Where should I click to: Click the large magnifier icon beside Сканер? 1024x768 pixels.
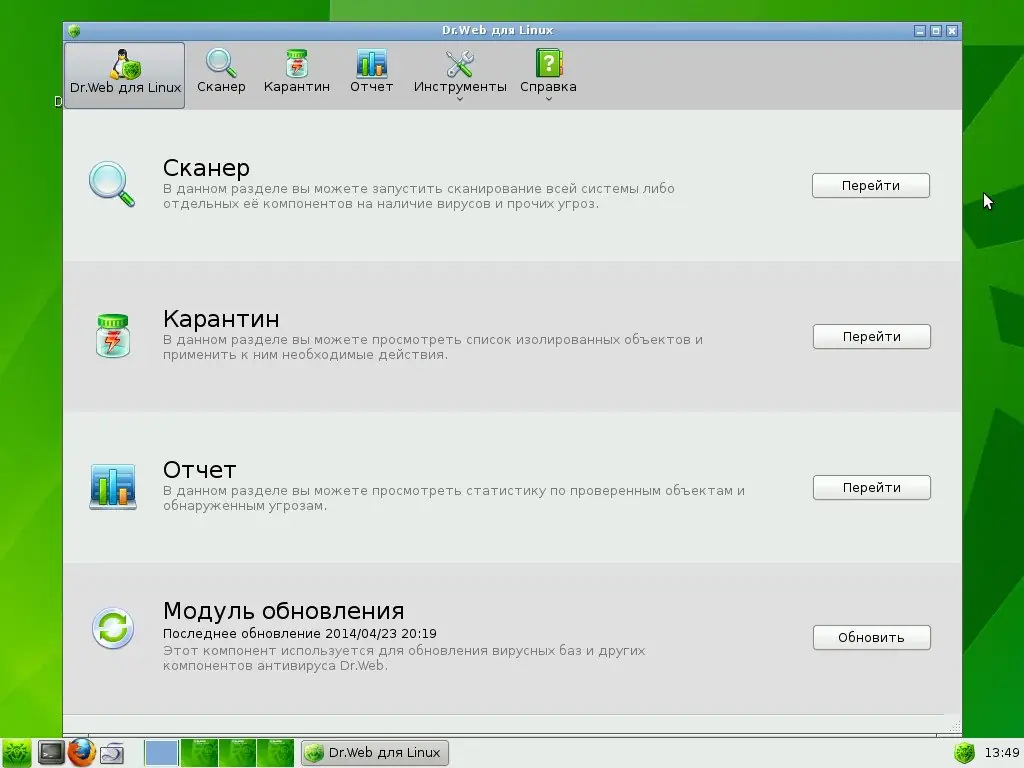coord(112,184)
